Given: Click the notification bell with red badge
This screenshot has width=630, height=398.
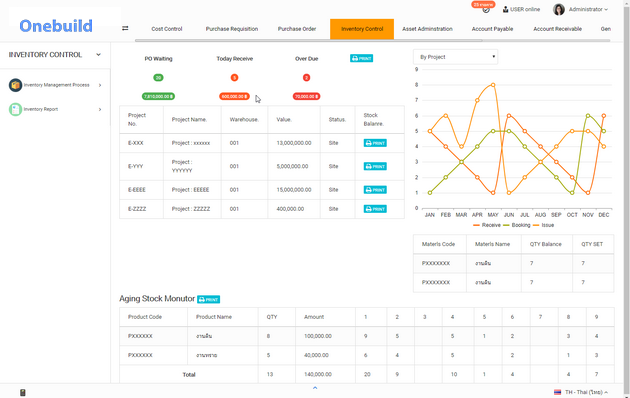Looking at the screenshot, I should (x=485, y=8).
